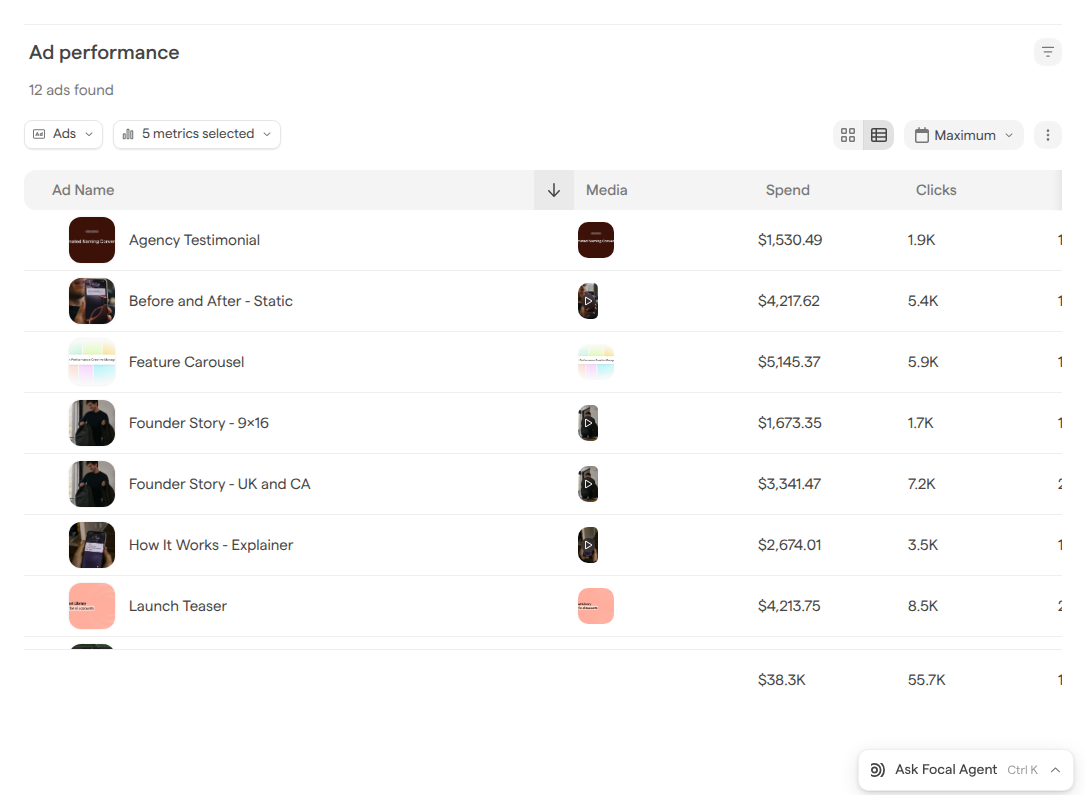The image size is (1086, 795).
Task: Click the Ad Name column header
Action: (83, 190)
